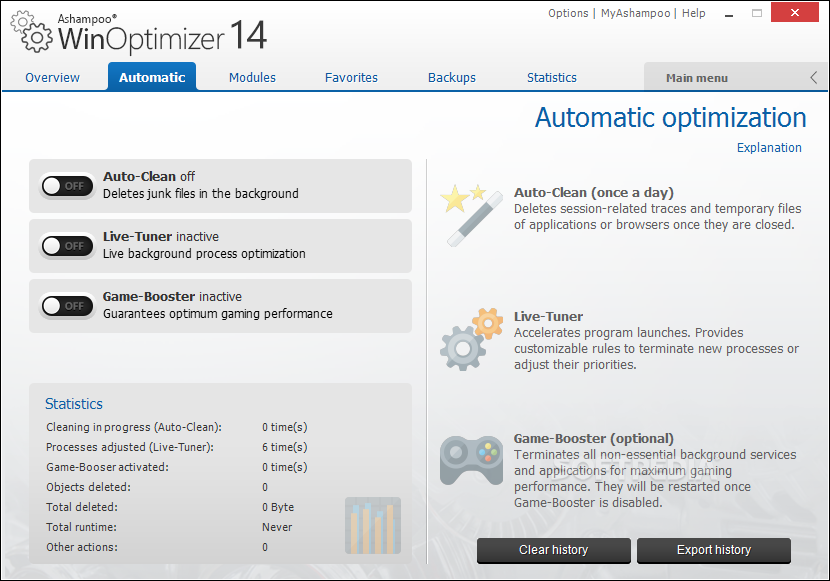Click the Game-Booster gamepad icon
The image size is (830, 581).
point(471,460)
